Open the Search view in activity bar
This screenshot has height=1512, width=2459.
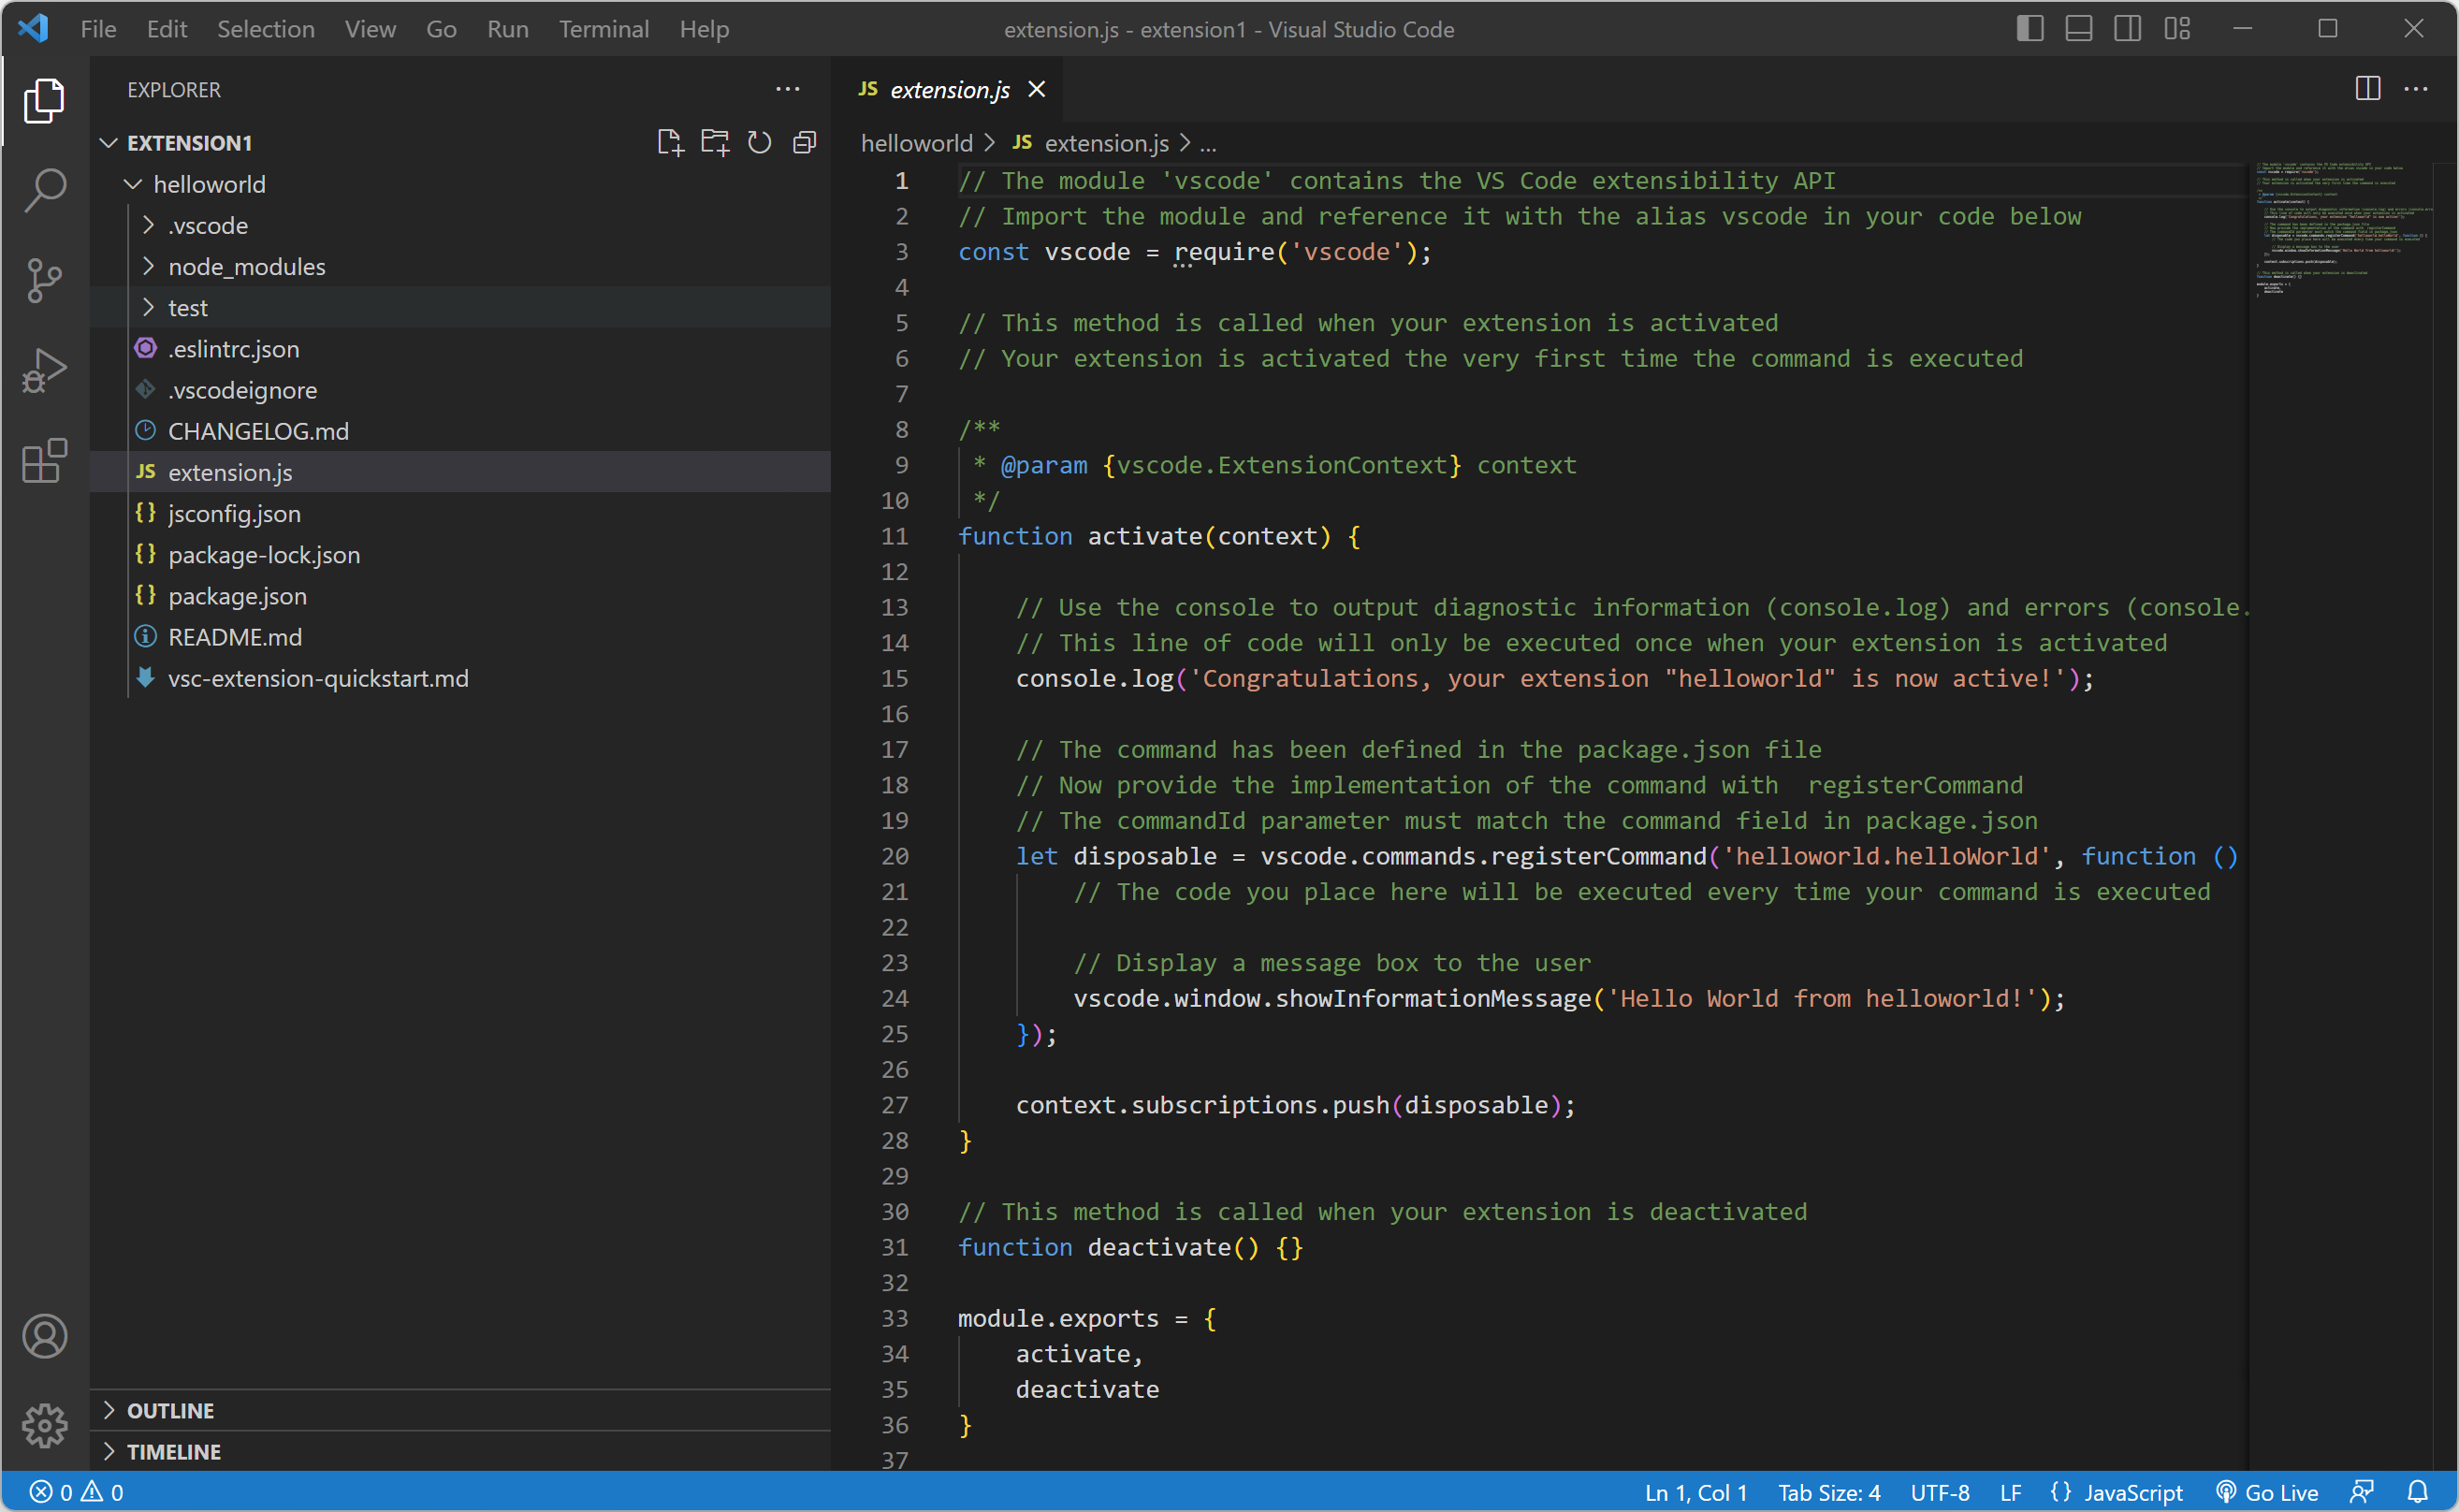pyautogui.click(x=44, y=190)
